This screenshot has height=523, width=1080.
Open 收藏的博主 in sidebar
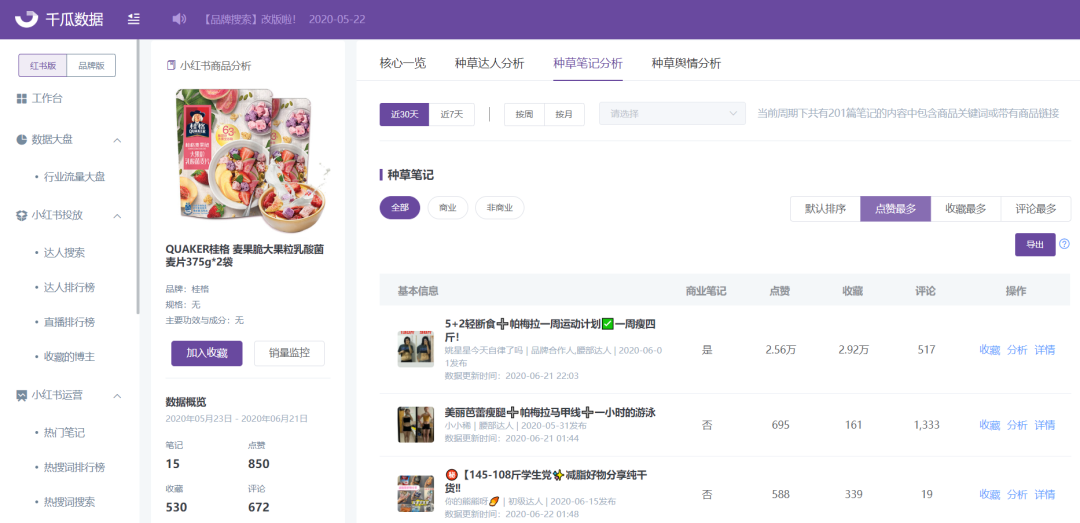click(70, 357)
